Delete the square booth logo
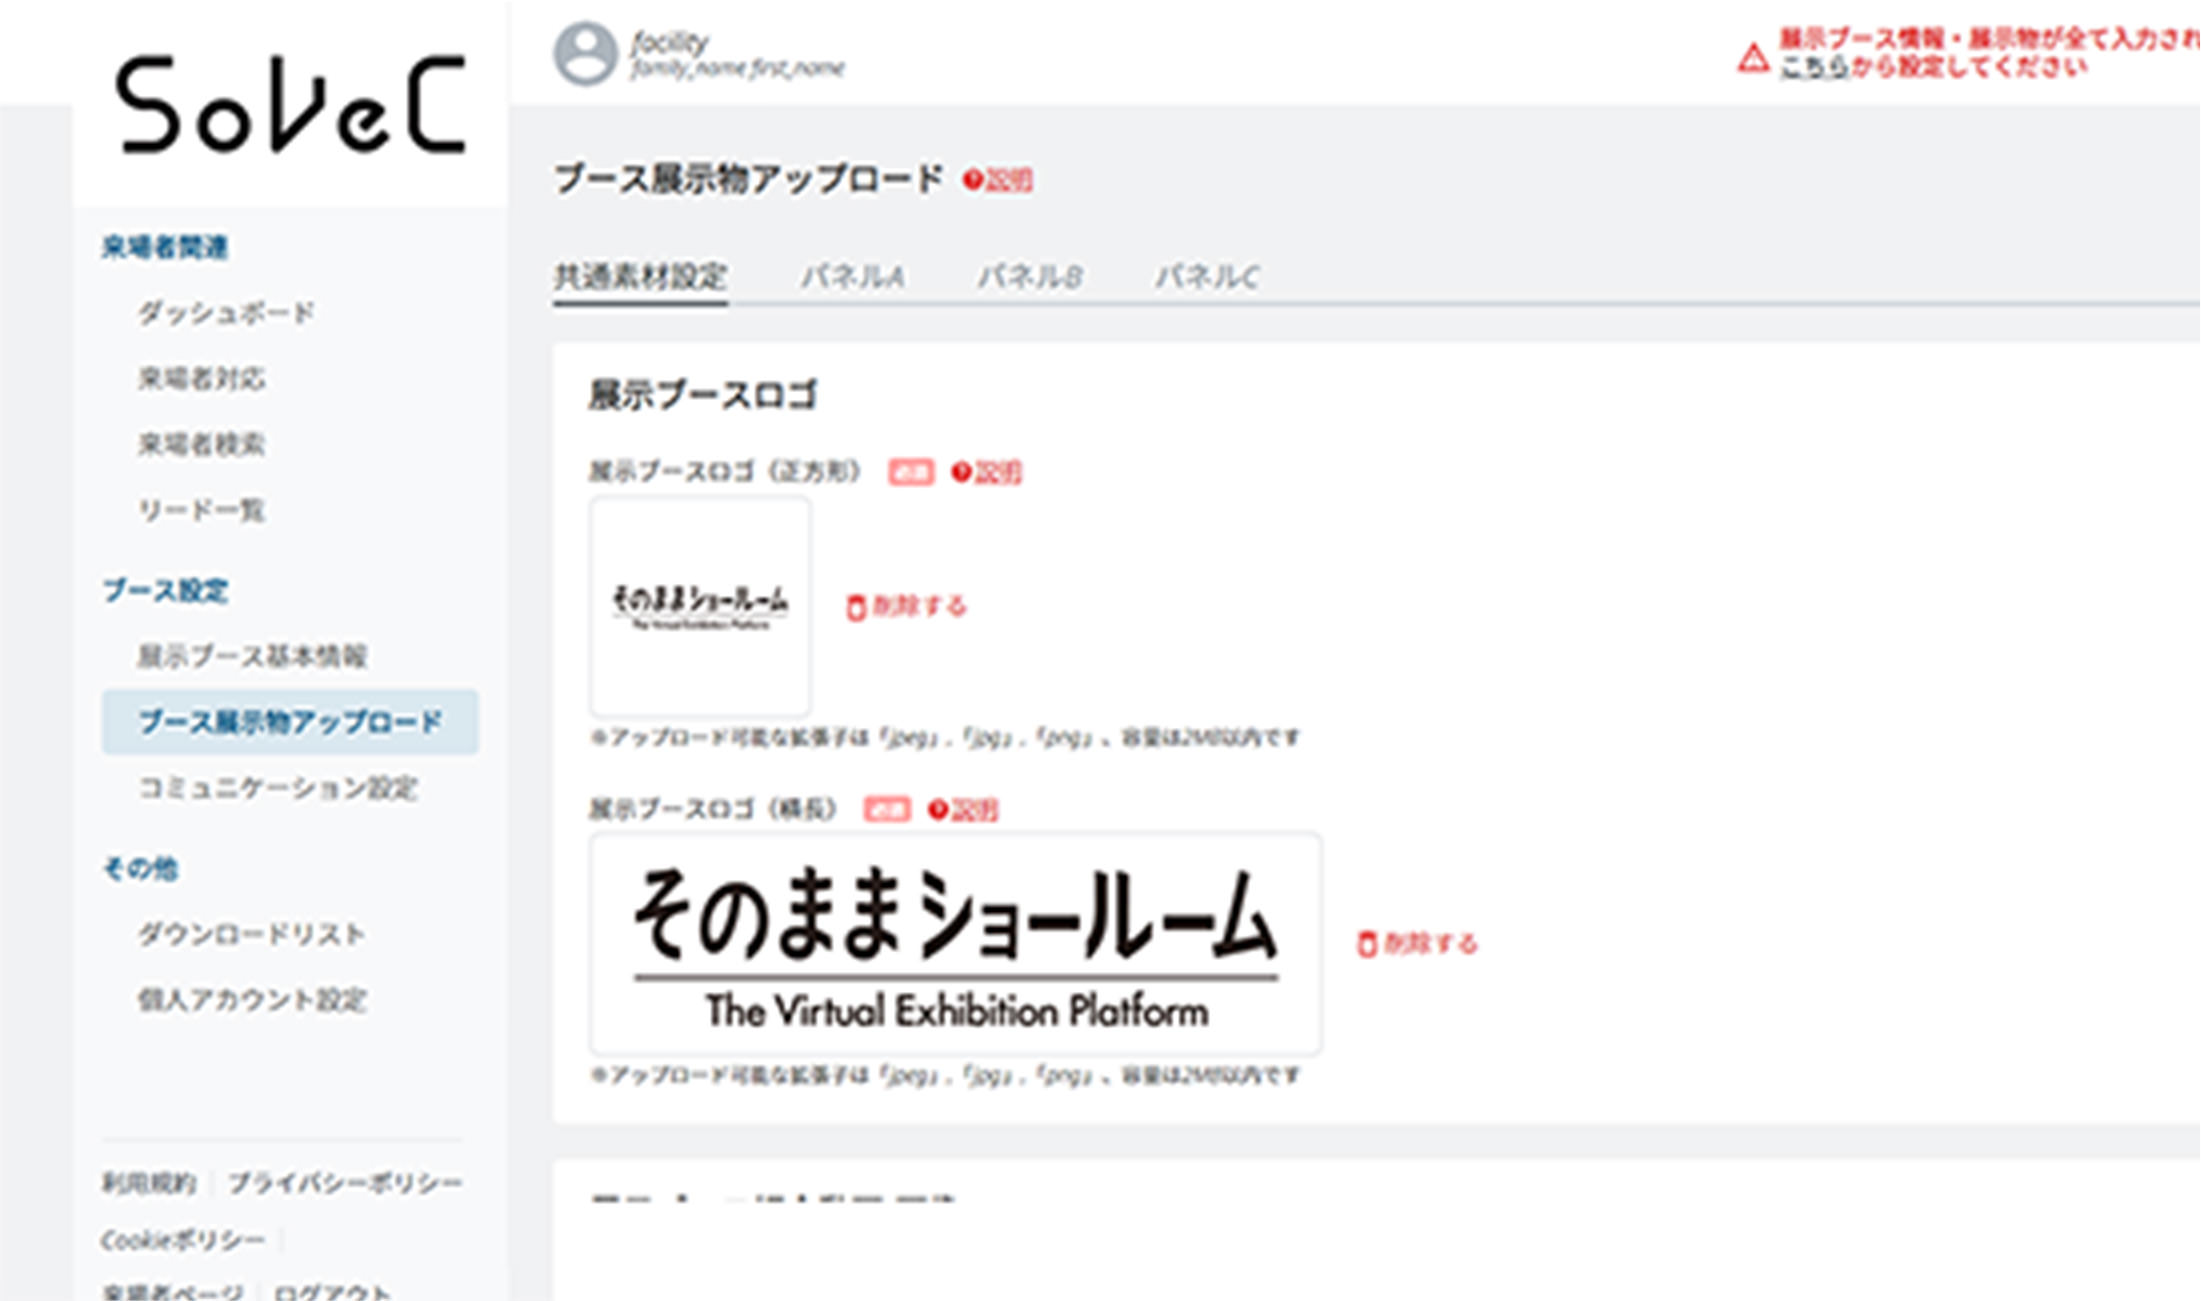Image resolution: width=2201 pixels, height=1301 pixels. [x=906, y=606]
